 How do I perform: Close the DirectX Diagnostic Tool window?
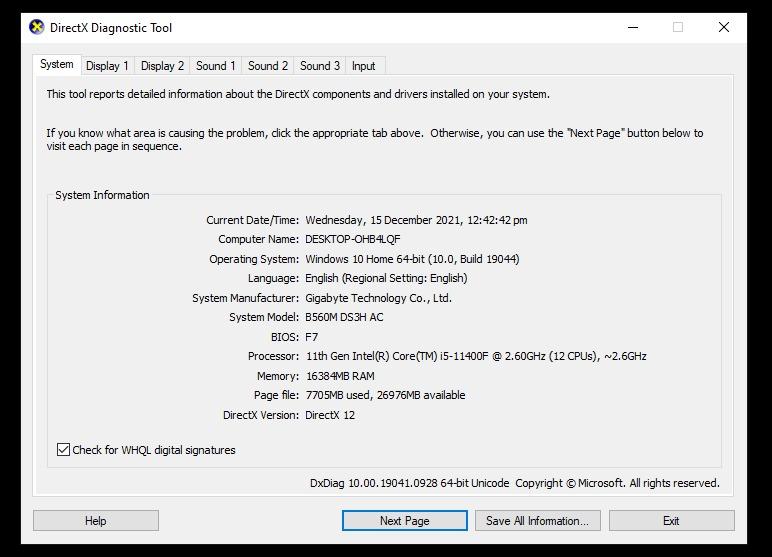tap(724, 27)
